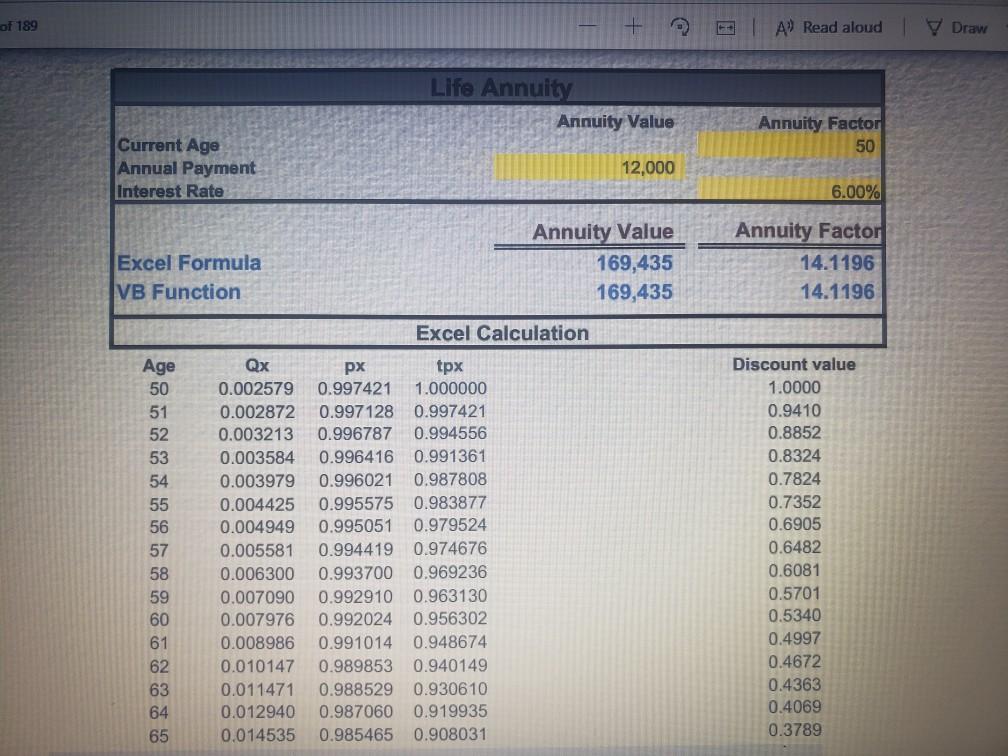This screenshot has width=1008, height=756.
Task: Select the Interest Rate label
Action: tap(170, 191)
